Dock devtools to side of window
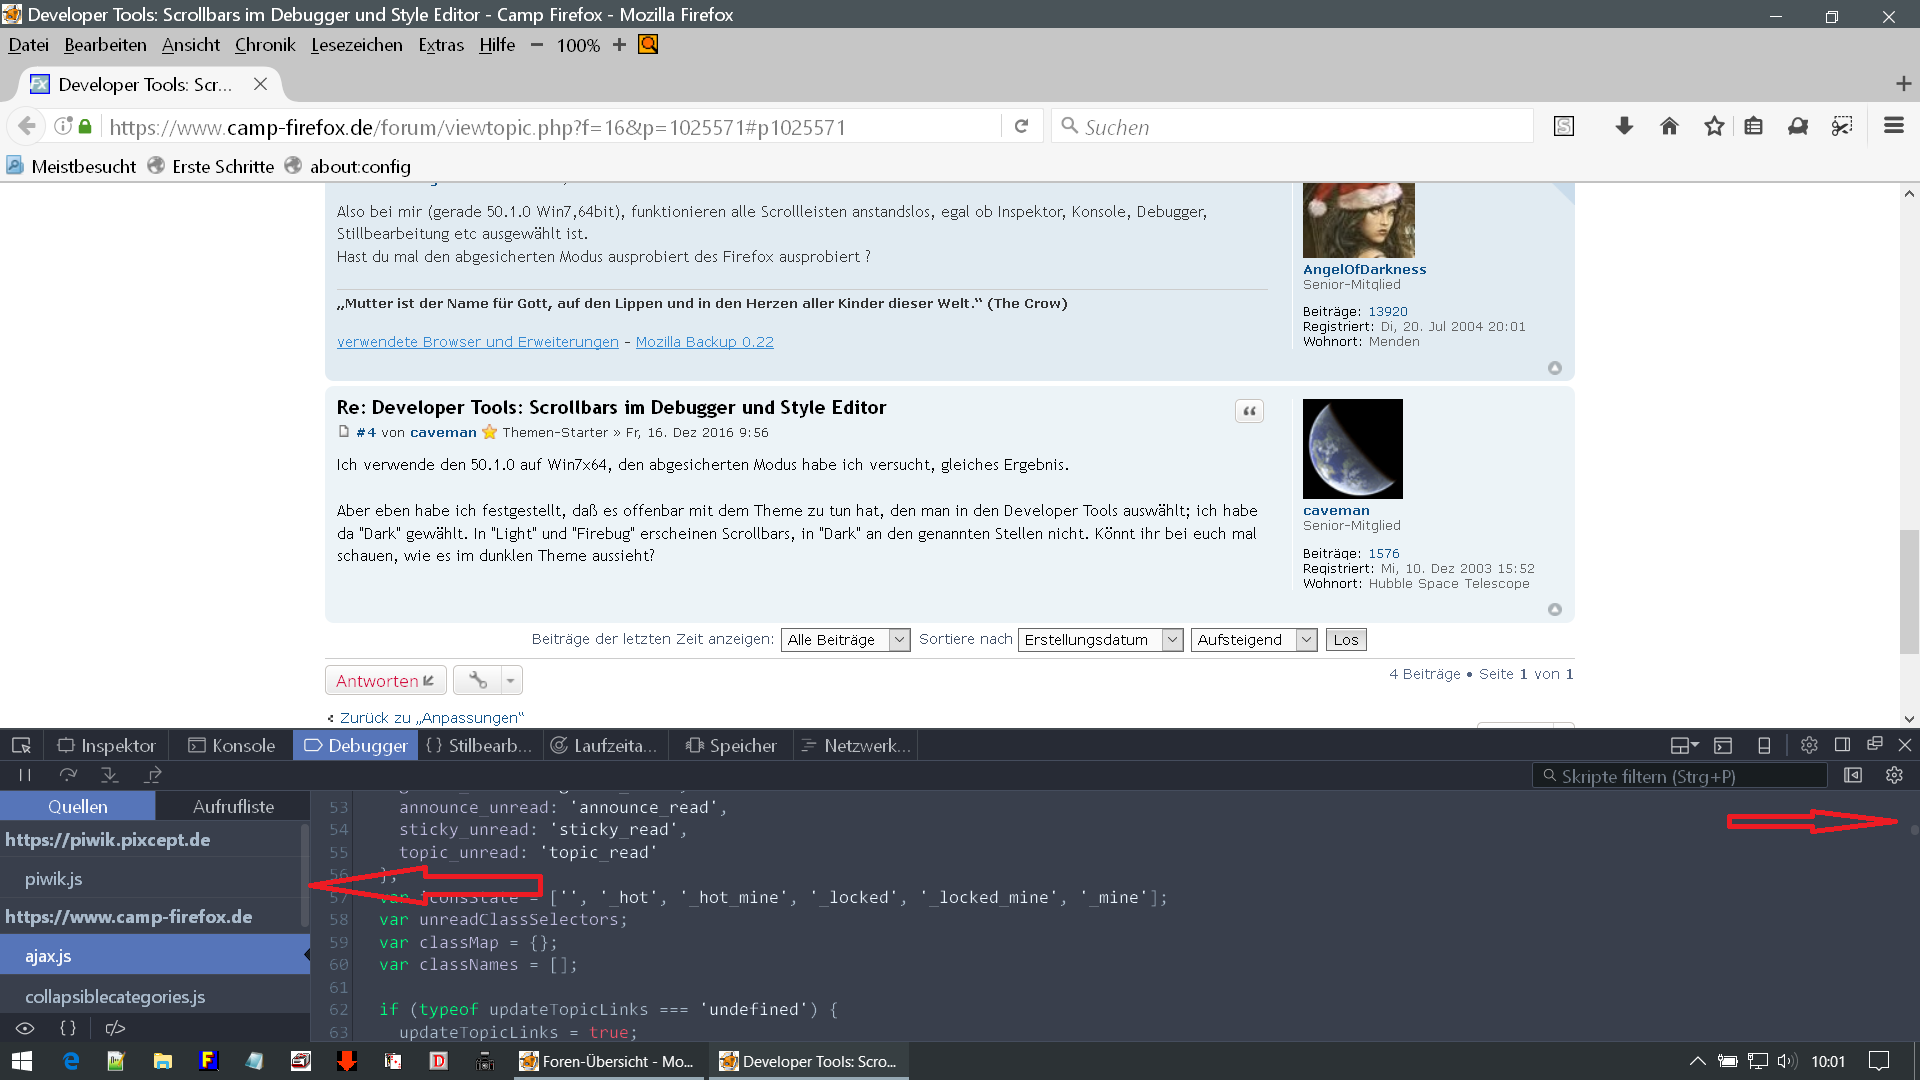1920x1080 pixels. point(1842,746)
